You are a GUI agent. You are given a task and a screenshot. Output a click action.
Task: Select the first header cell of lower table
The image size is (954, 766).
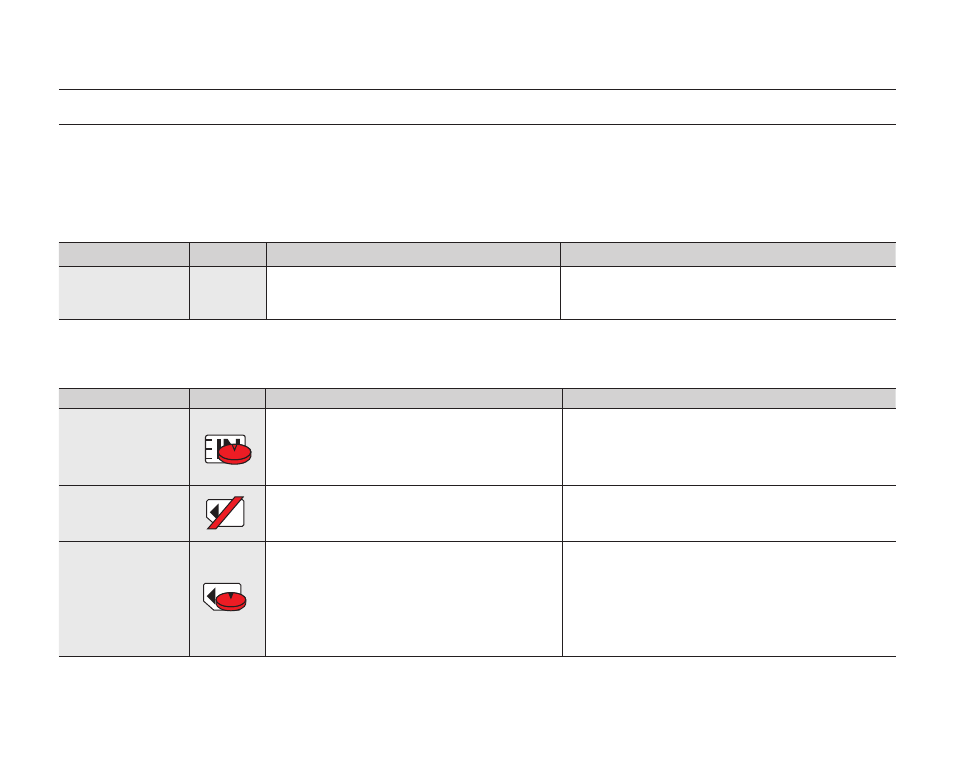coord(124,399)
